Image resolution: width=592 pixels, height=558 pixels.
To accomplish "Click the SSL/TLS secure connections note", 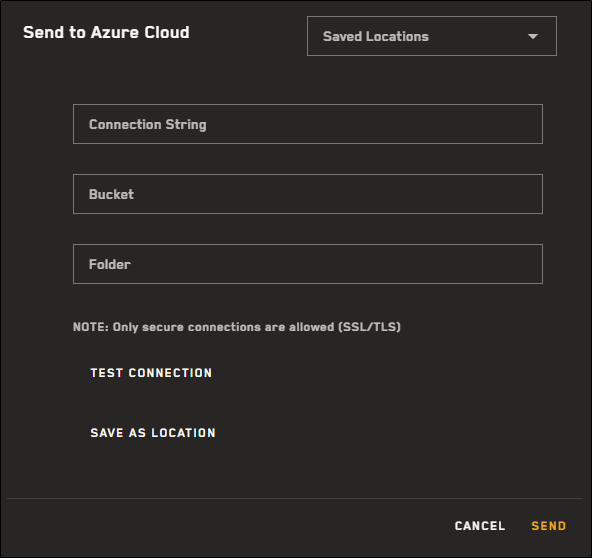I will pos(237,327).
